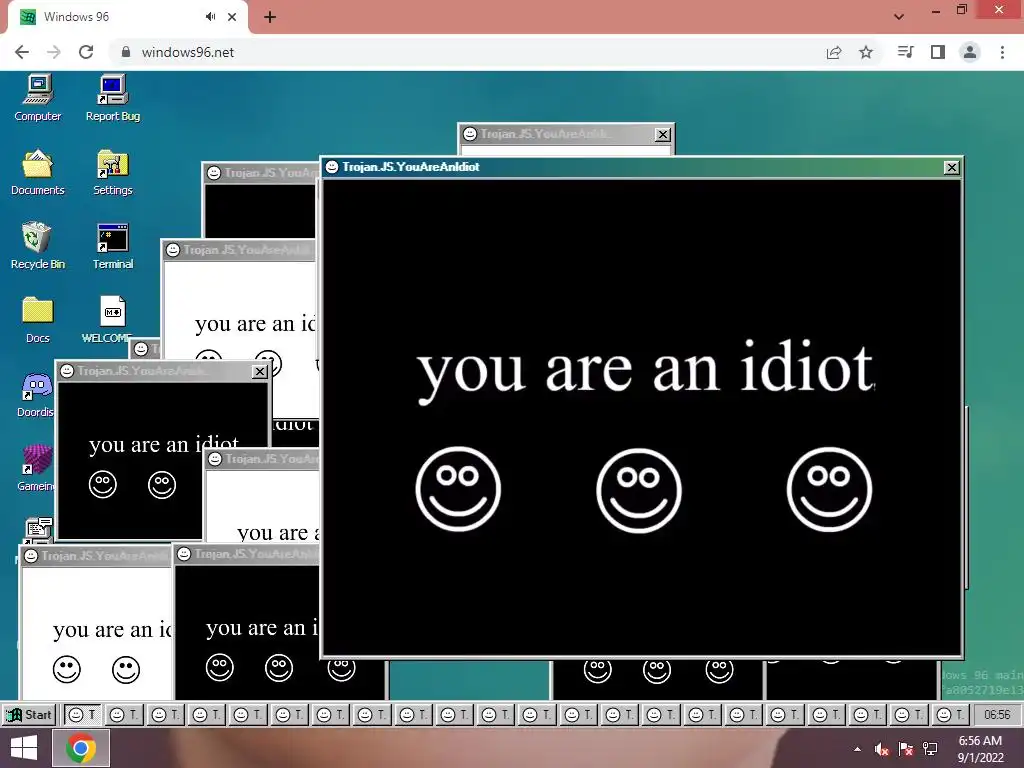This screenshot has width=1024, height=768.
Task: Select the Windows 96 browser tab
Action: pyautogui.click(x=127, y=17)
